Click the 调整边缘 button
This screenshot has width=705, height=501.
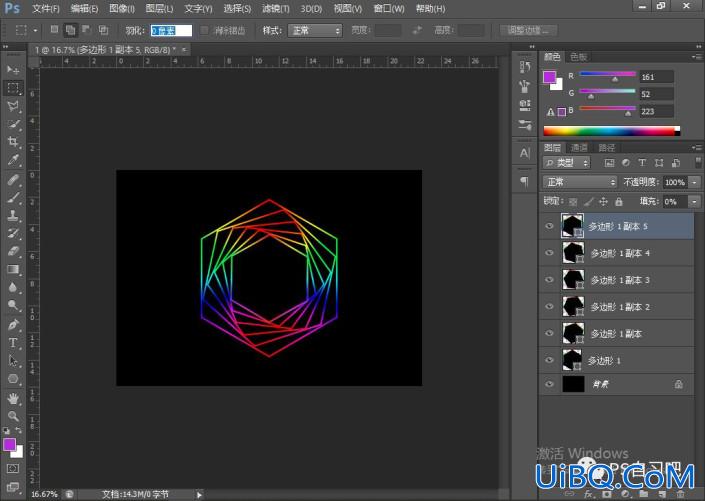coord(528,31)
